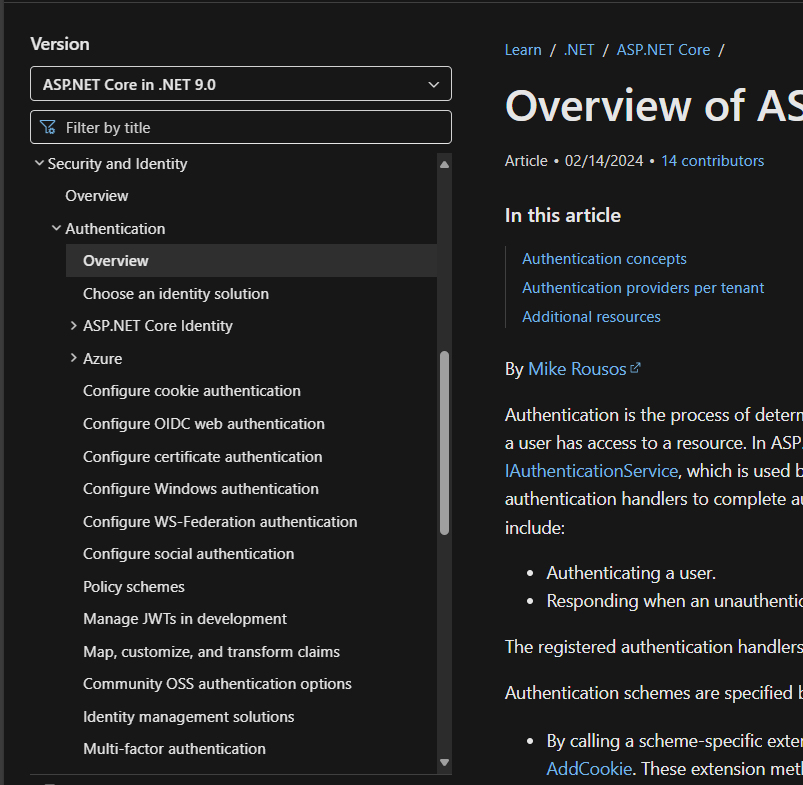Image resolution: width=803 pixels, height=785 pixels.
Task: Click the Filter by title input
Action: [x=250, y=128]
